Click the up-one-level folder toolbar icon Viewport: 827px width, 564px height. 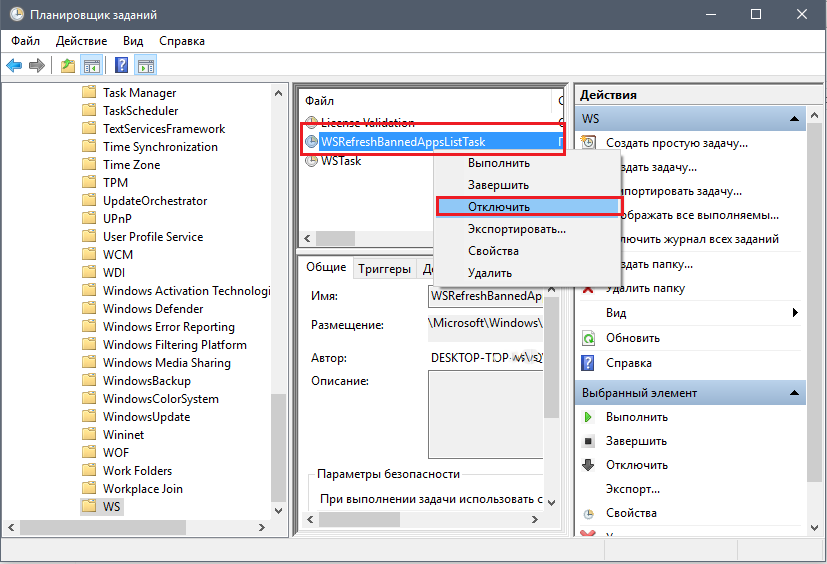(68, 66)
